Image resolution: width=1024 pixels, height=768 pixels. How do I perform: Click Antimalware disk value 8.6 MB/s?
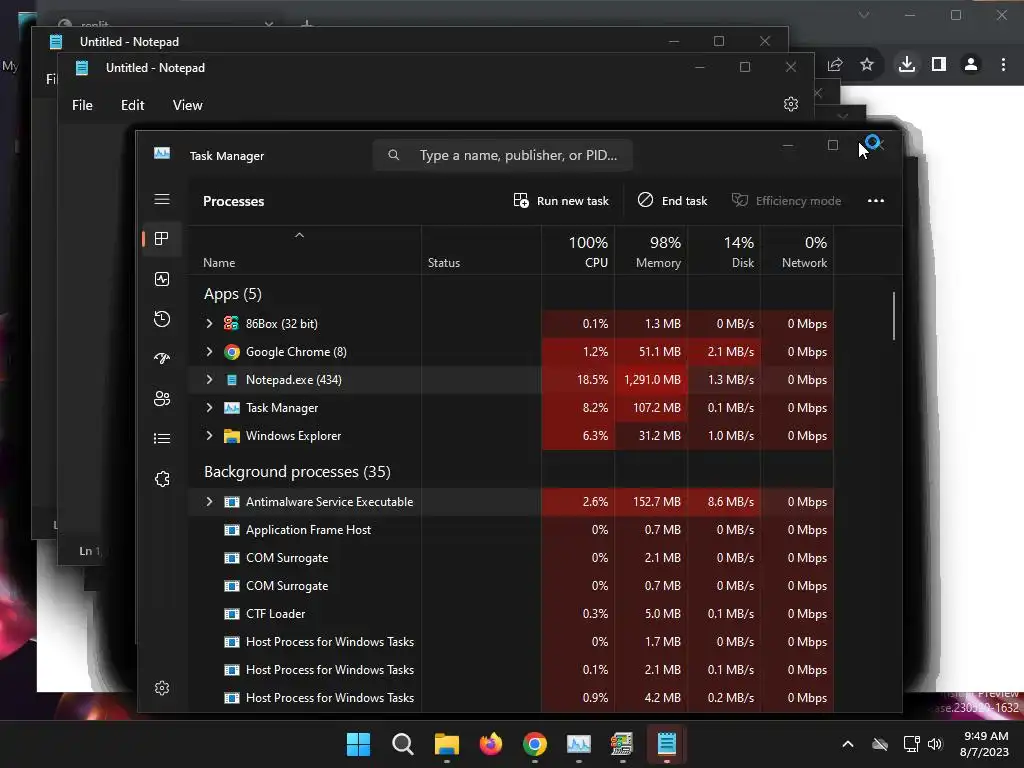pos(731,502)
